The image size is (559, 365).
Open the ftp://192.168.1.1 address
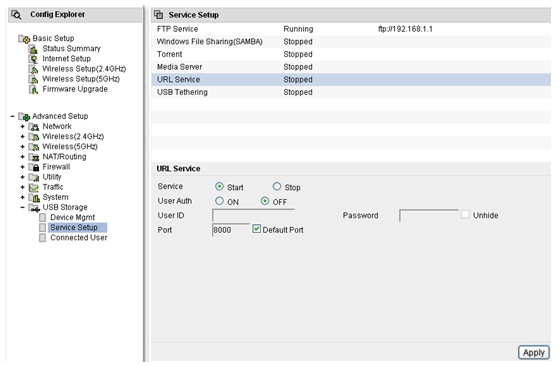405,29
